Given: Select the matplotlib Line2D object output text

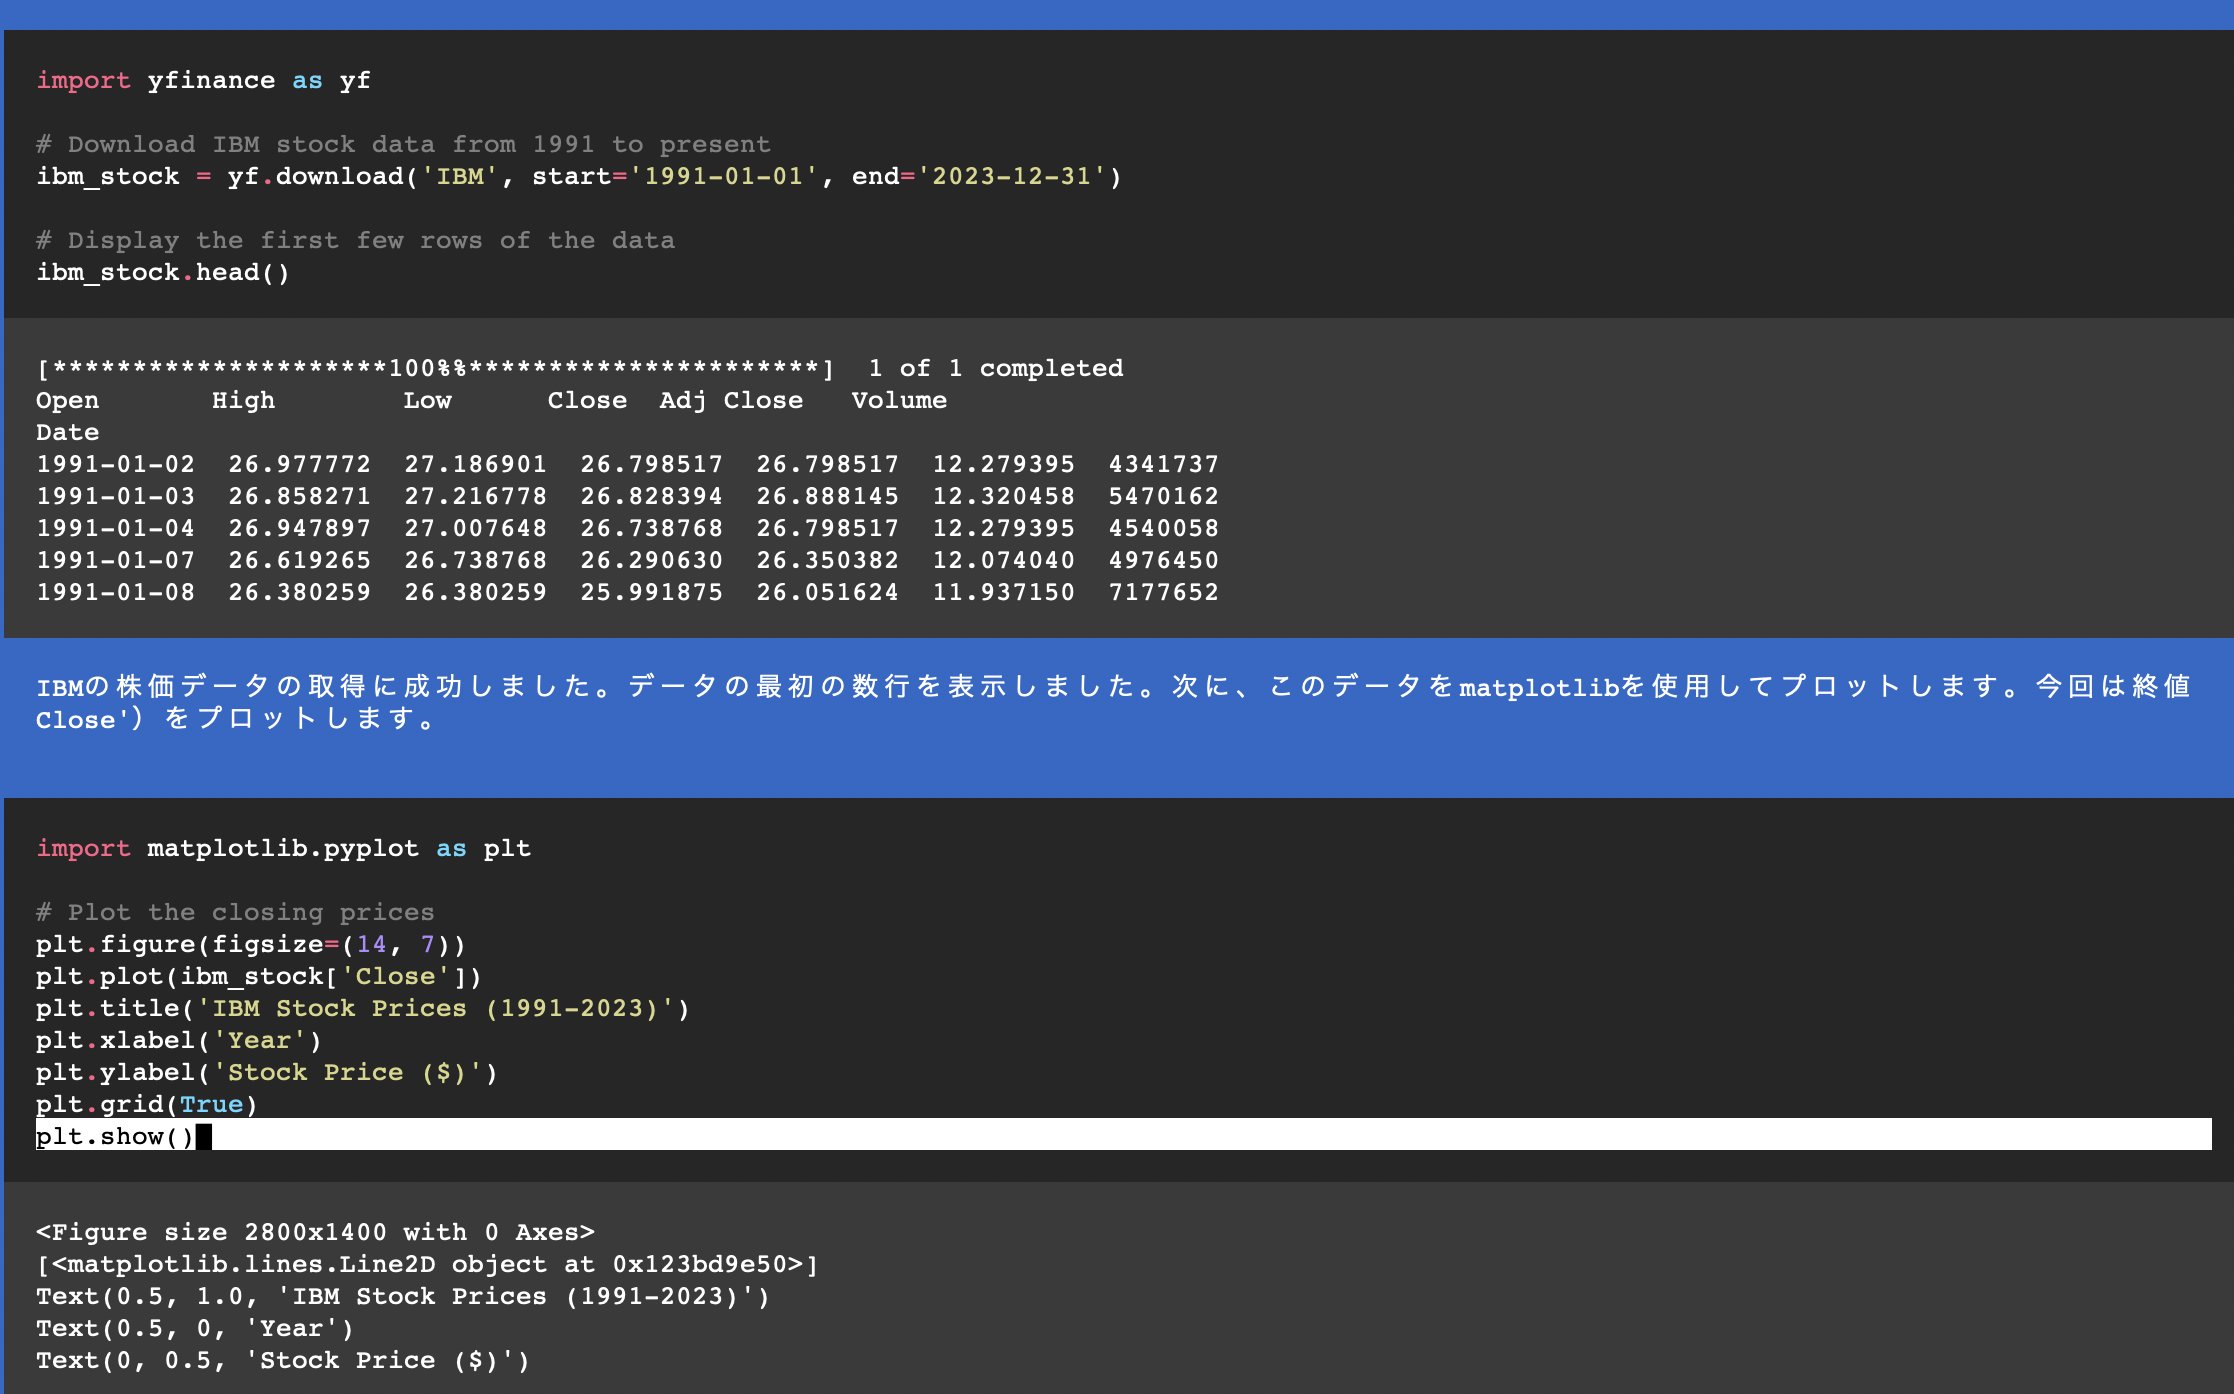Looking at the screenshot, I should click(x=425, y=1263).
